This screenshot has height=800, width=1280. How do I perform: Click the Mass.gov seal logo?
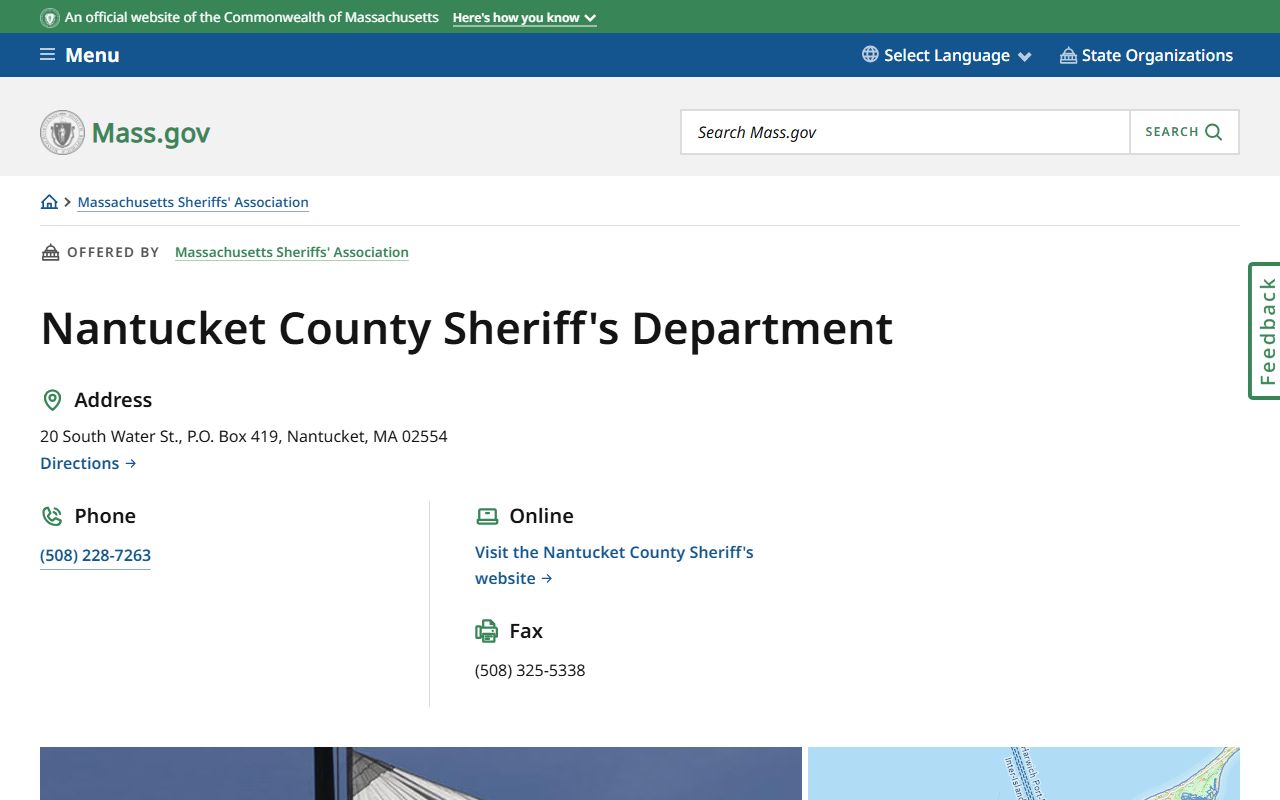pos(63,132)
